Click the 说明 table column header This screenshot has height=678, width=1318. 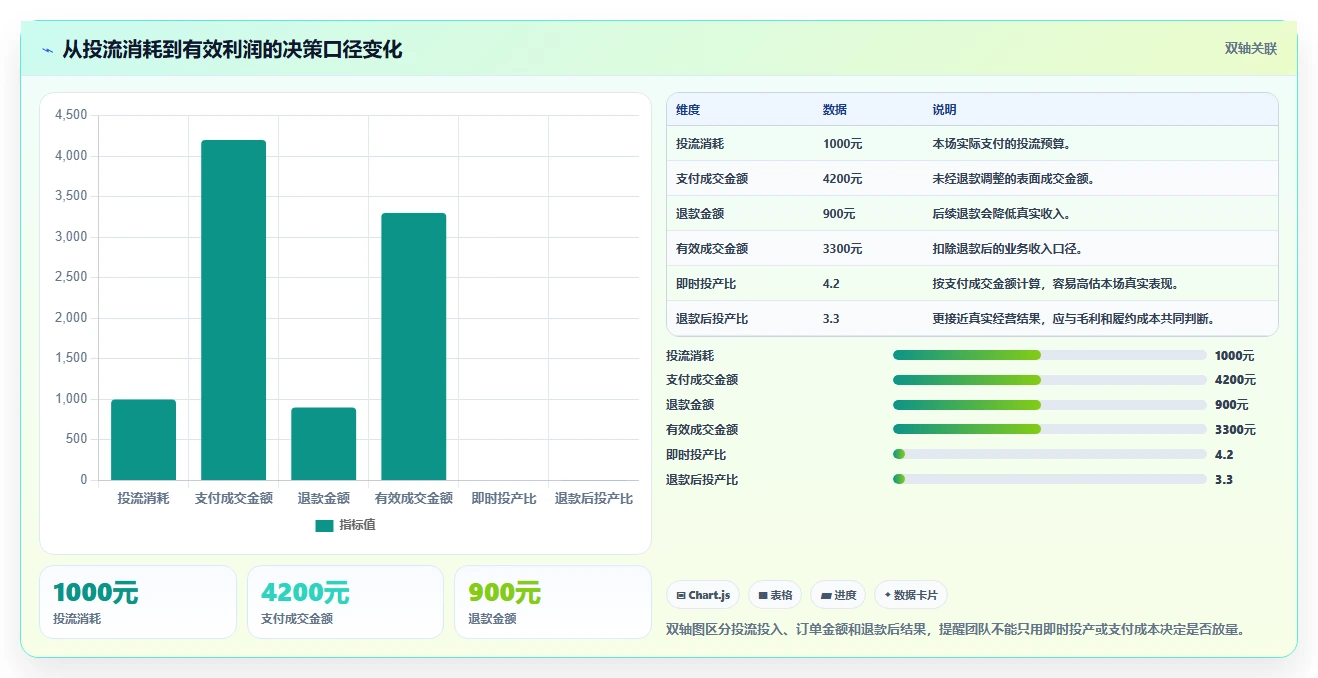point(945,110)
